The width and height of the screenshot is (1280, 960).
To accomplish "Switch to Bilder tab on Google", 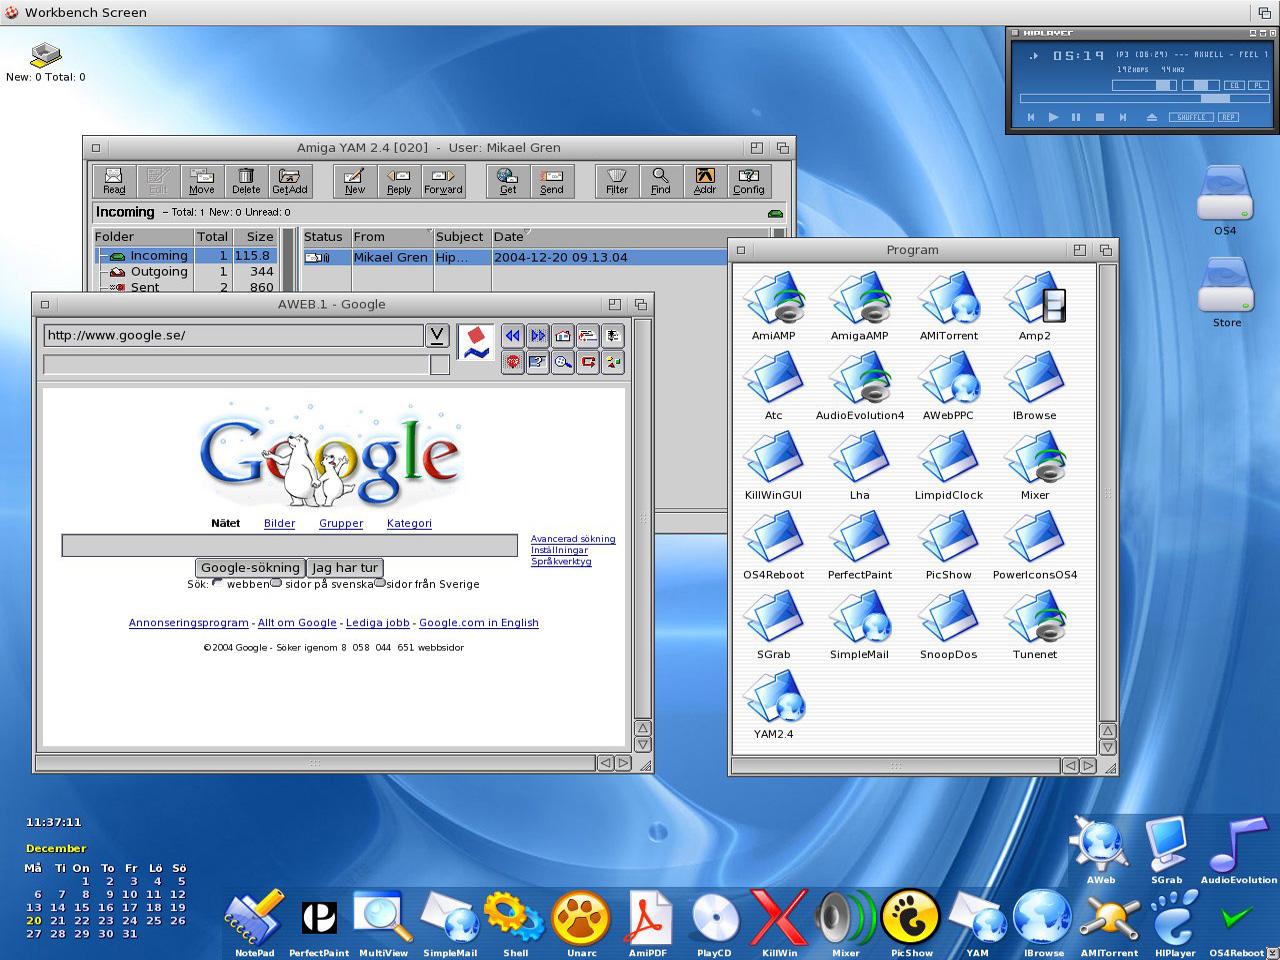I will point(279,523).
